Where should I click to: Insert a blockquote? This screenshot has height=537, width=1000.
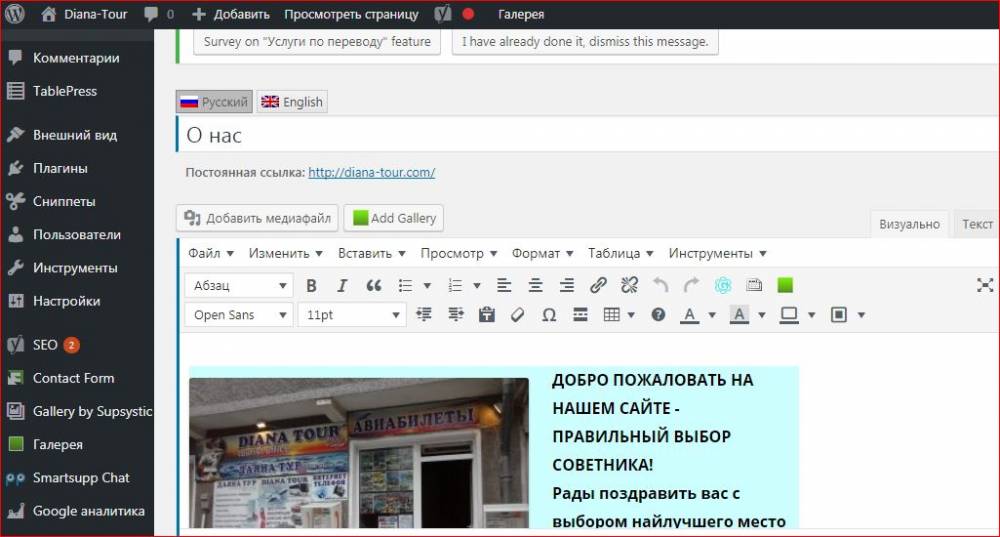tap(374, 285)
